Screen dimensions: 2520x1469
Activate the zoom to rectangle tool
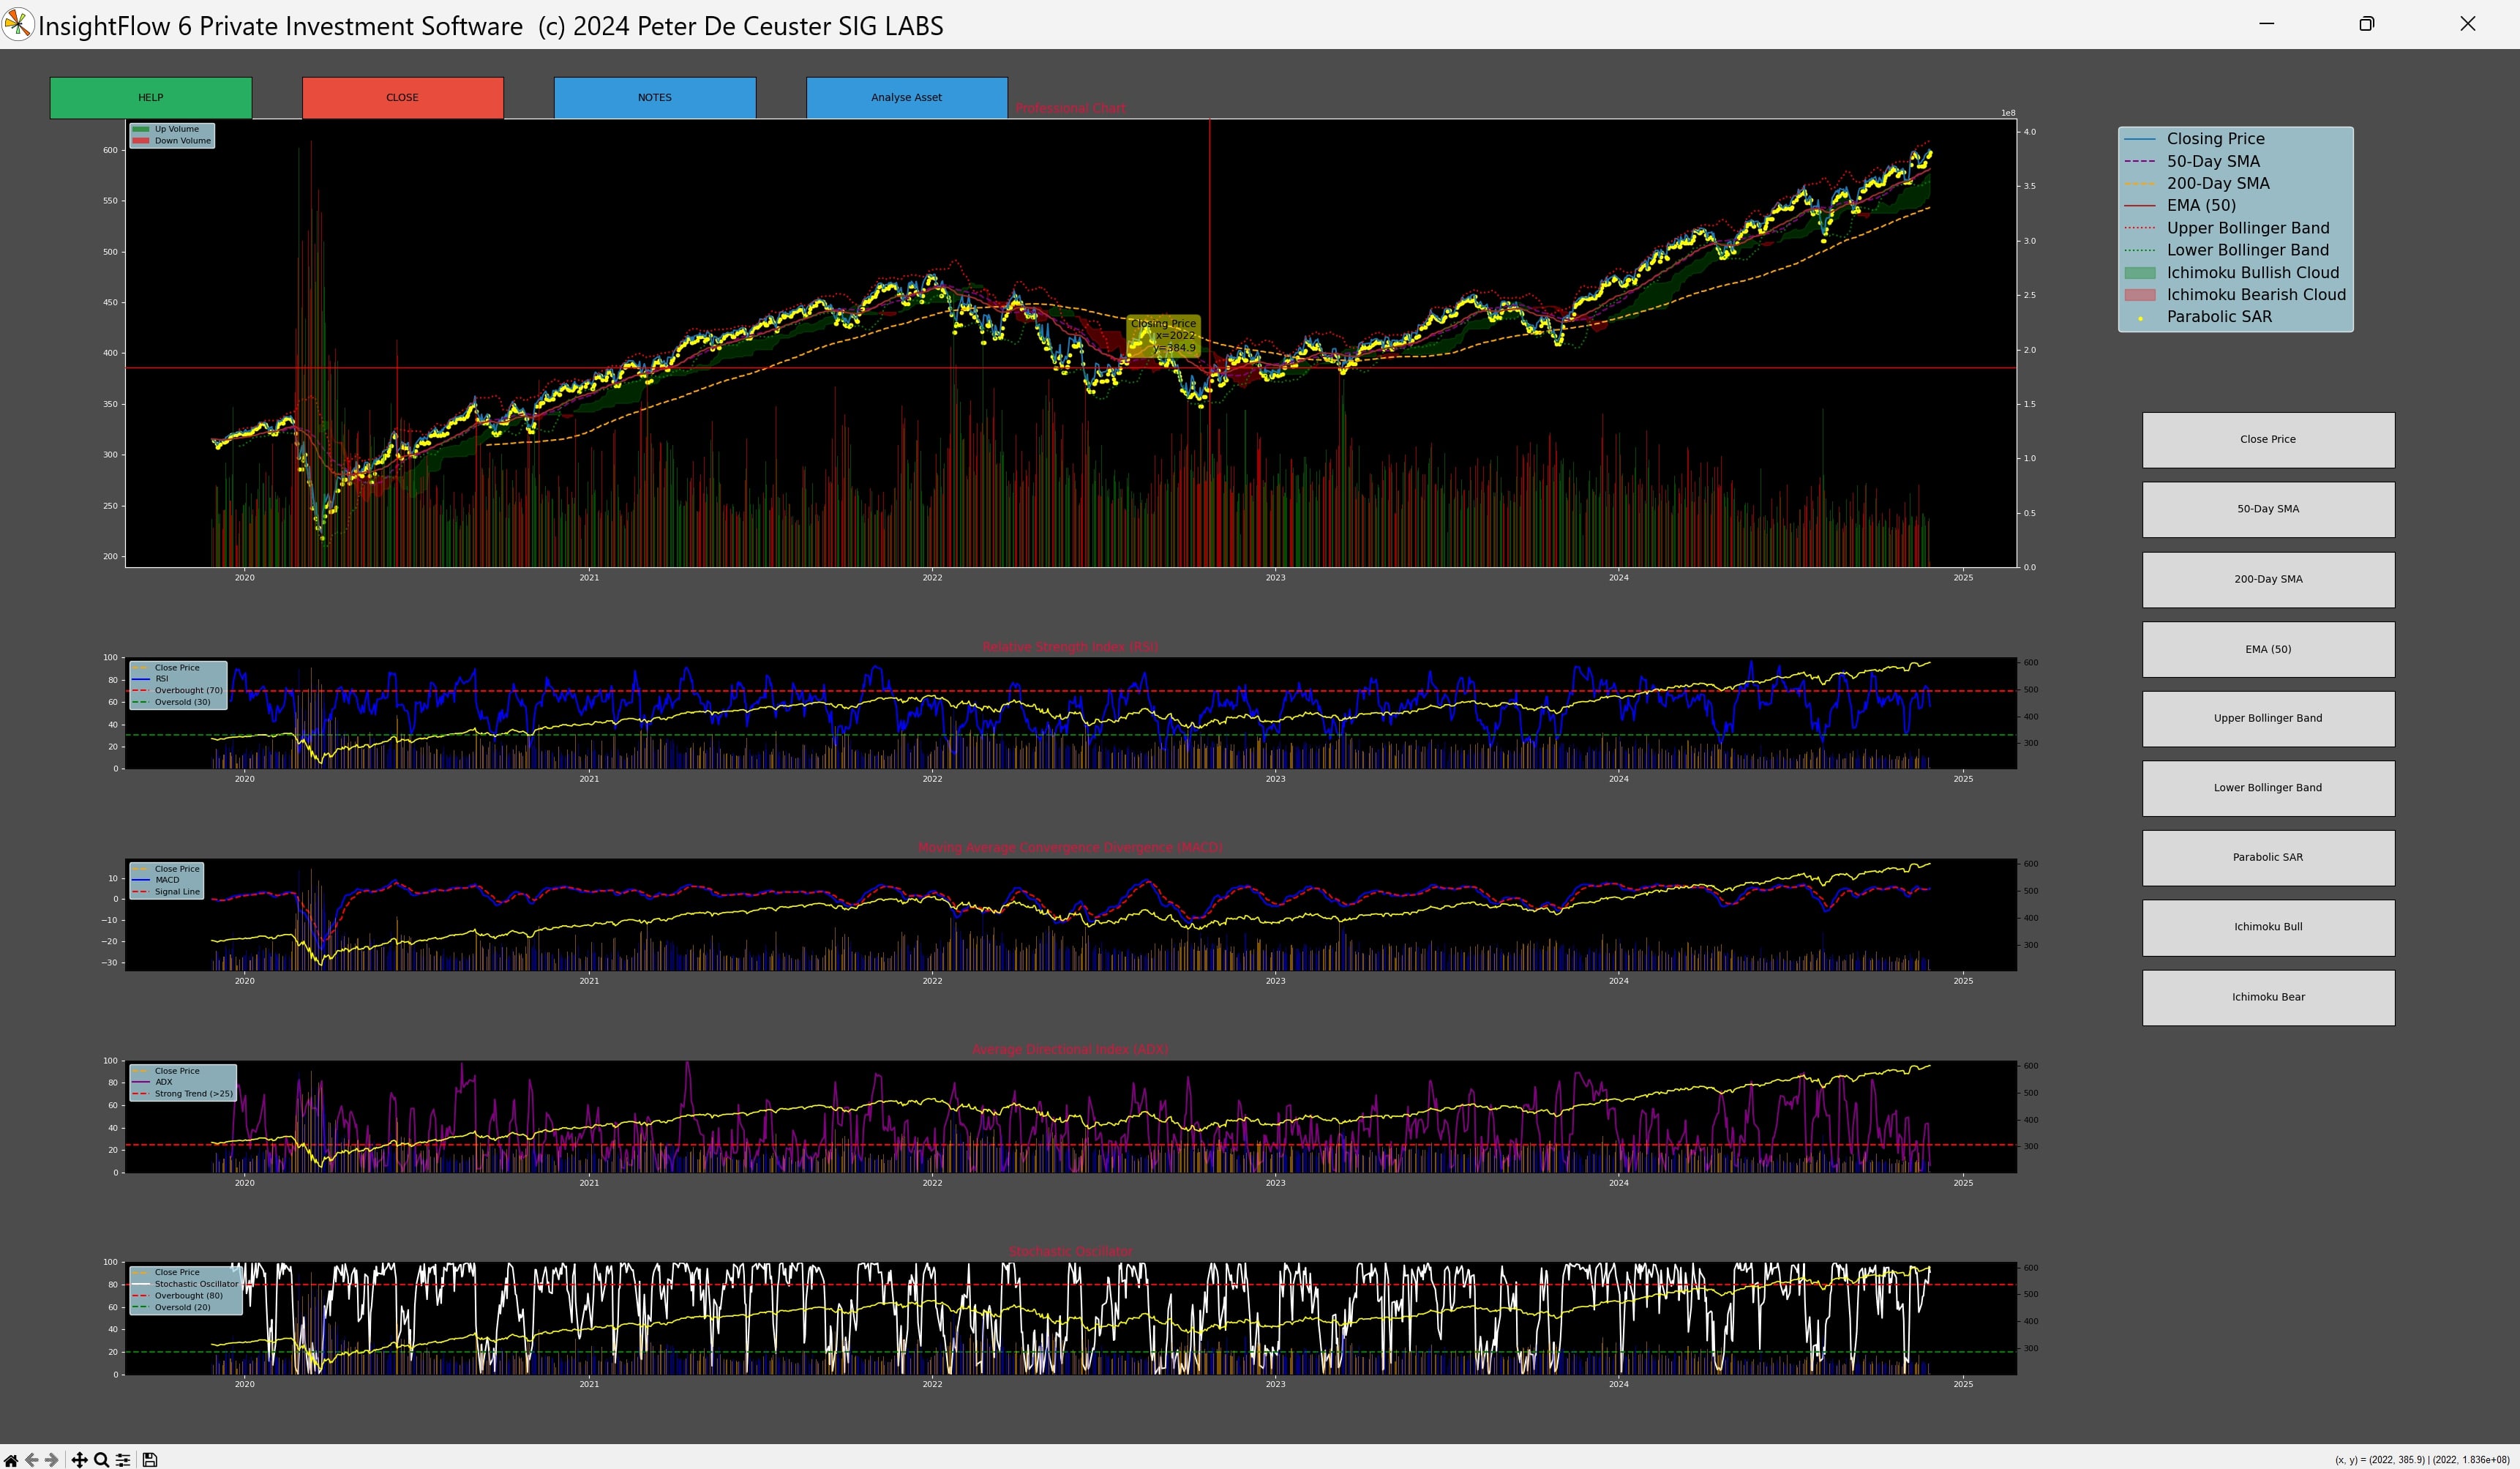click(101, 1460)
